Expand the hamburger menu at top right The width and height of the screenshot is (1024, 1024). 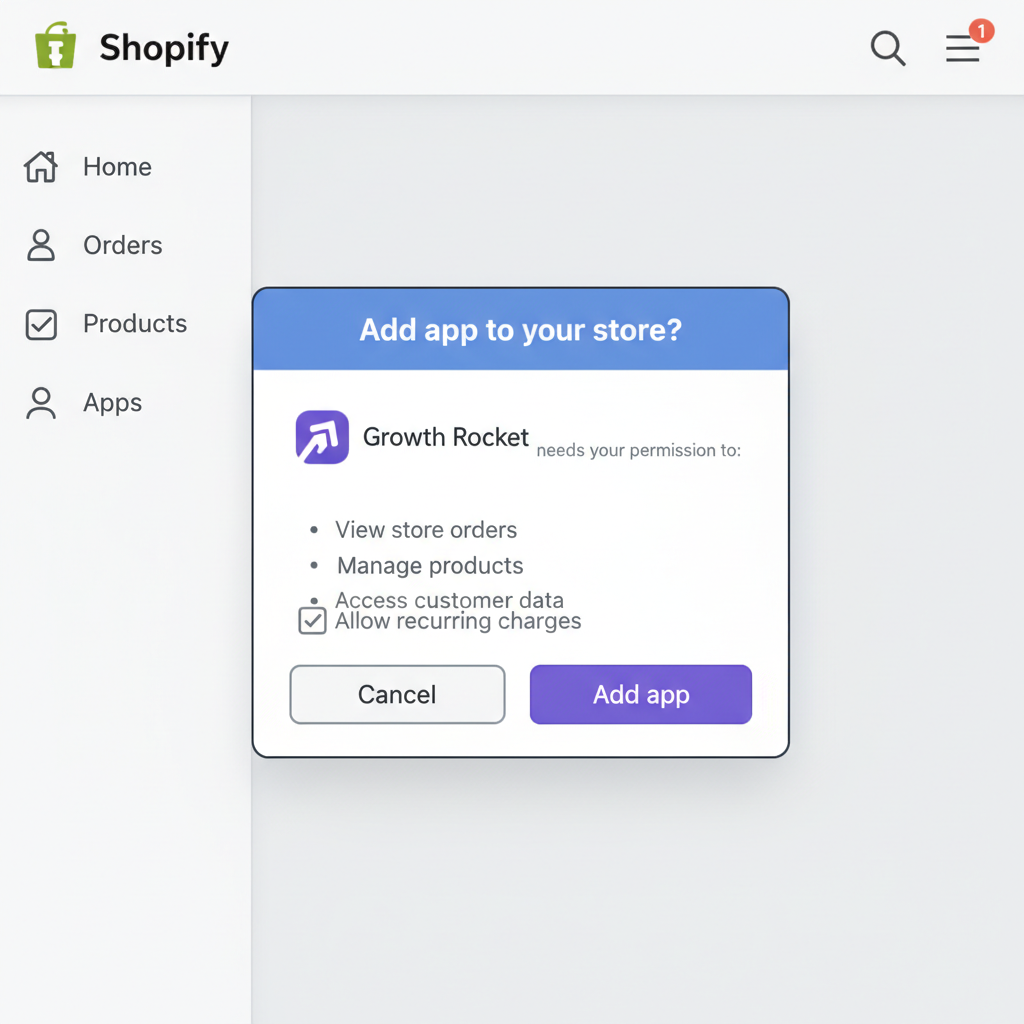[x=962, y=48]
